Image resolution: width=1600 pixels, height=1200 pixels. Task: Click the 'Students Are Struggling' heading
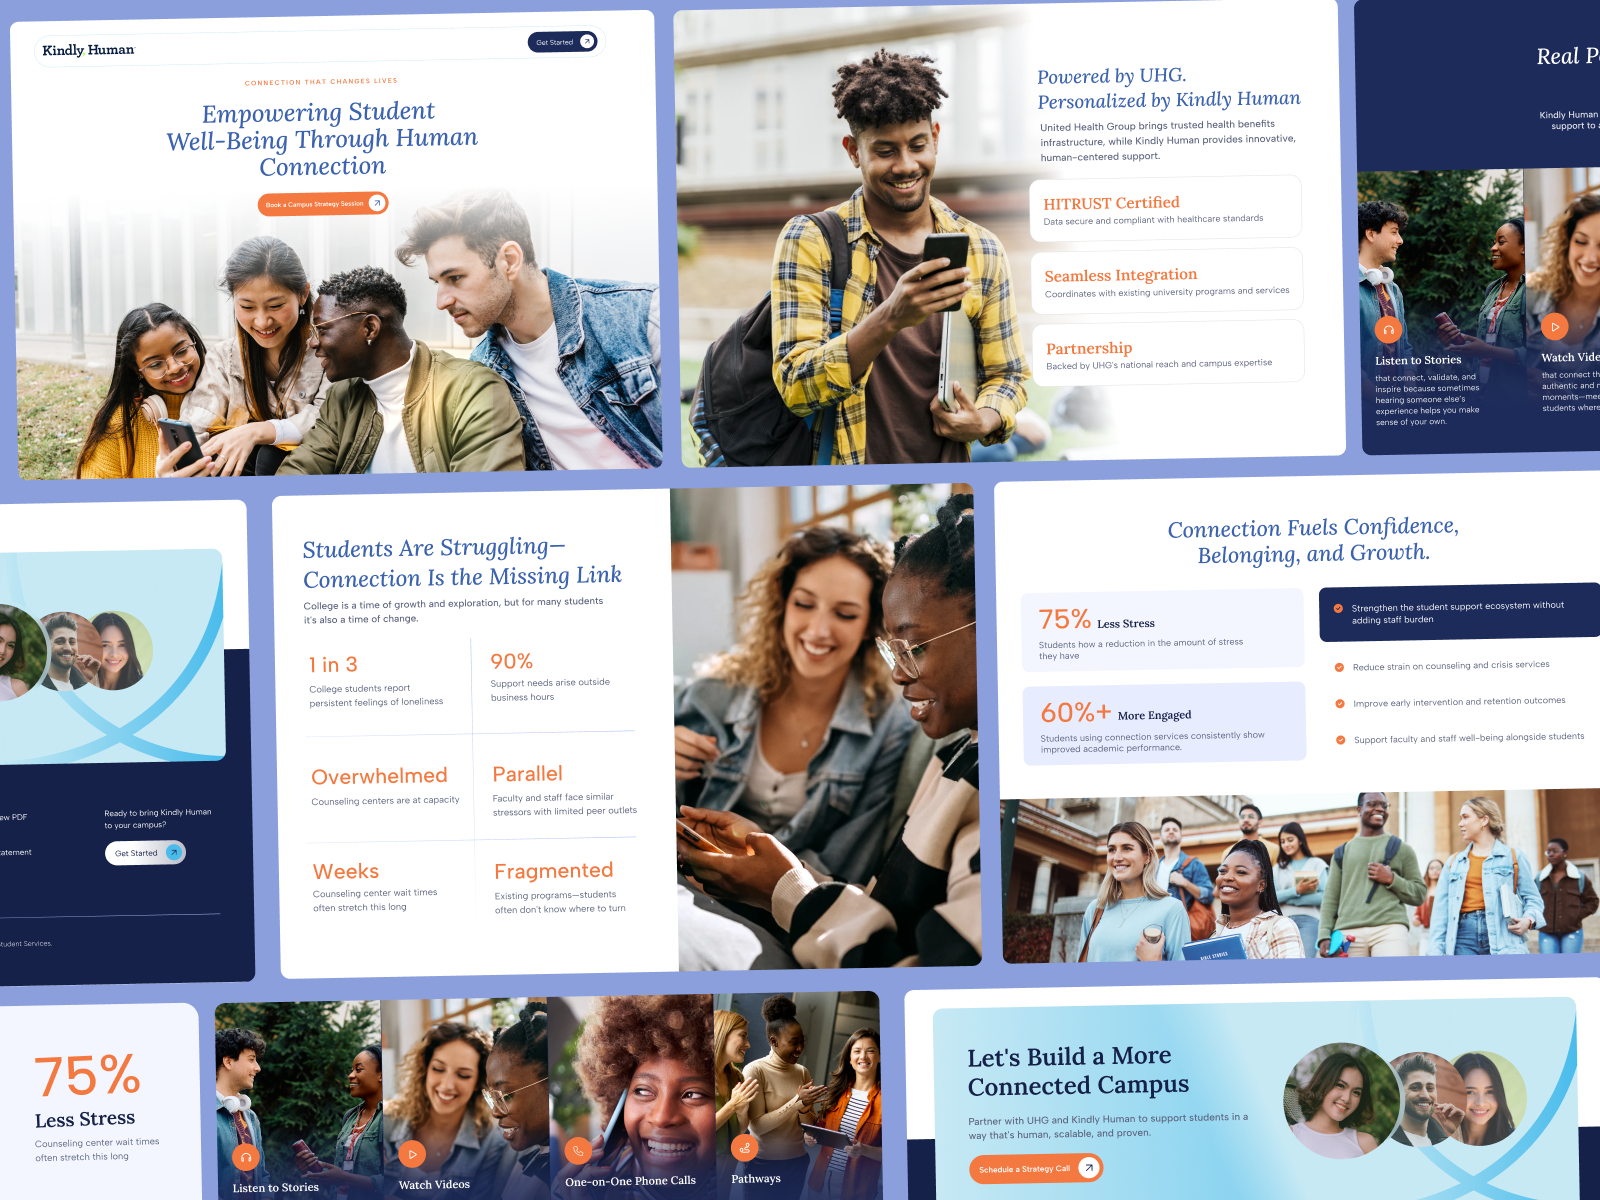(462, 563)
